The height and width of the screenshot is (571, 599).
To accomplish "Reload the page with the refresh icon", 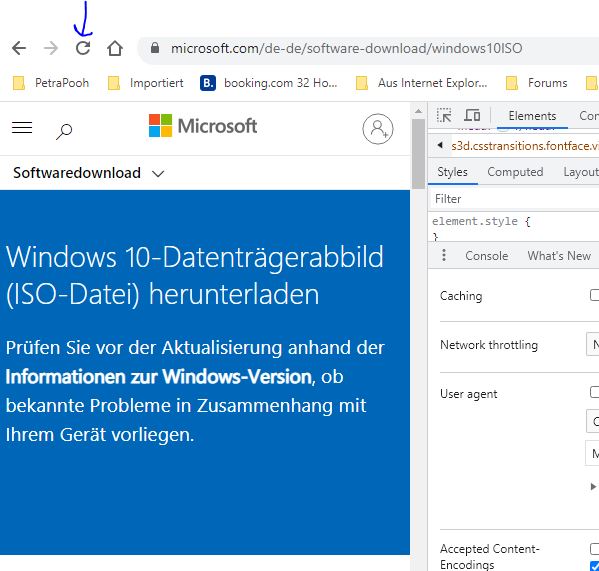I will tap(83, 48).
